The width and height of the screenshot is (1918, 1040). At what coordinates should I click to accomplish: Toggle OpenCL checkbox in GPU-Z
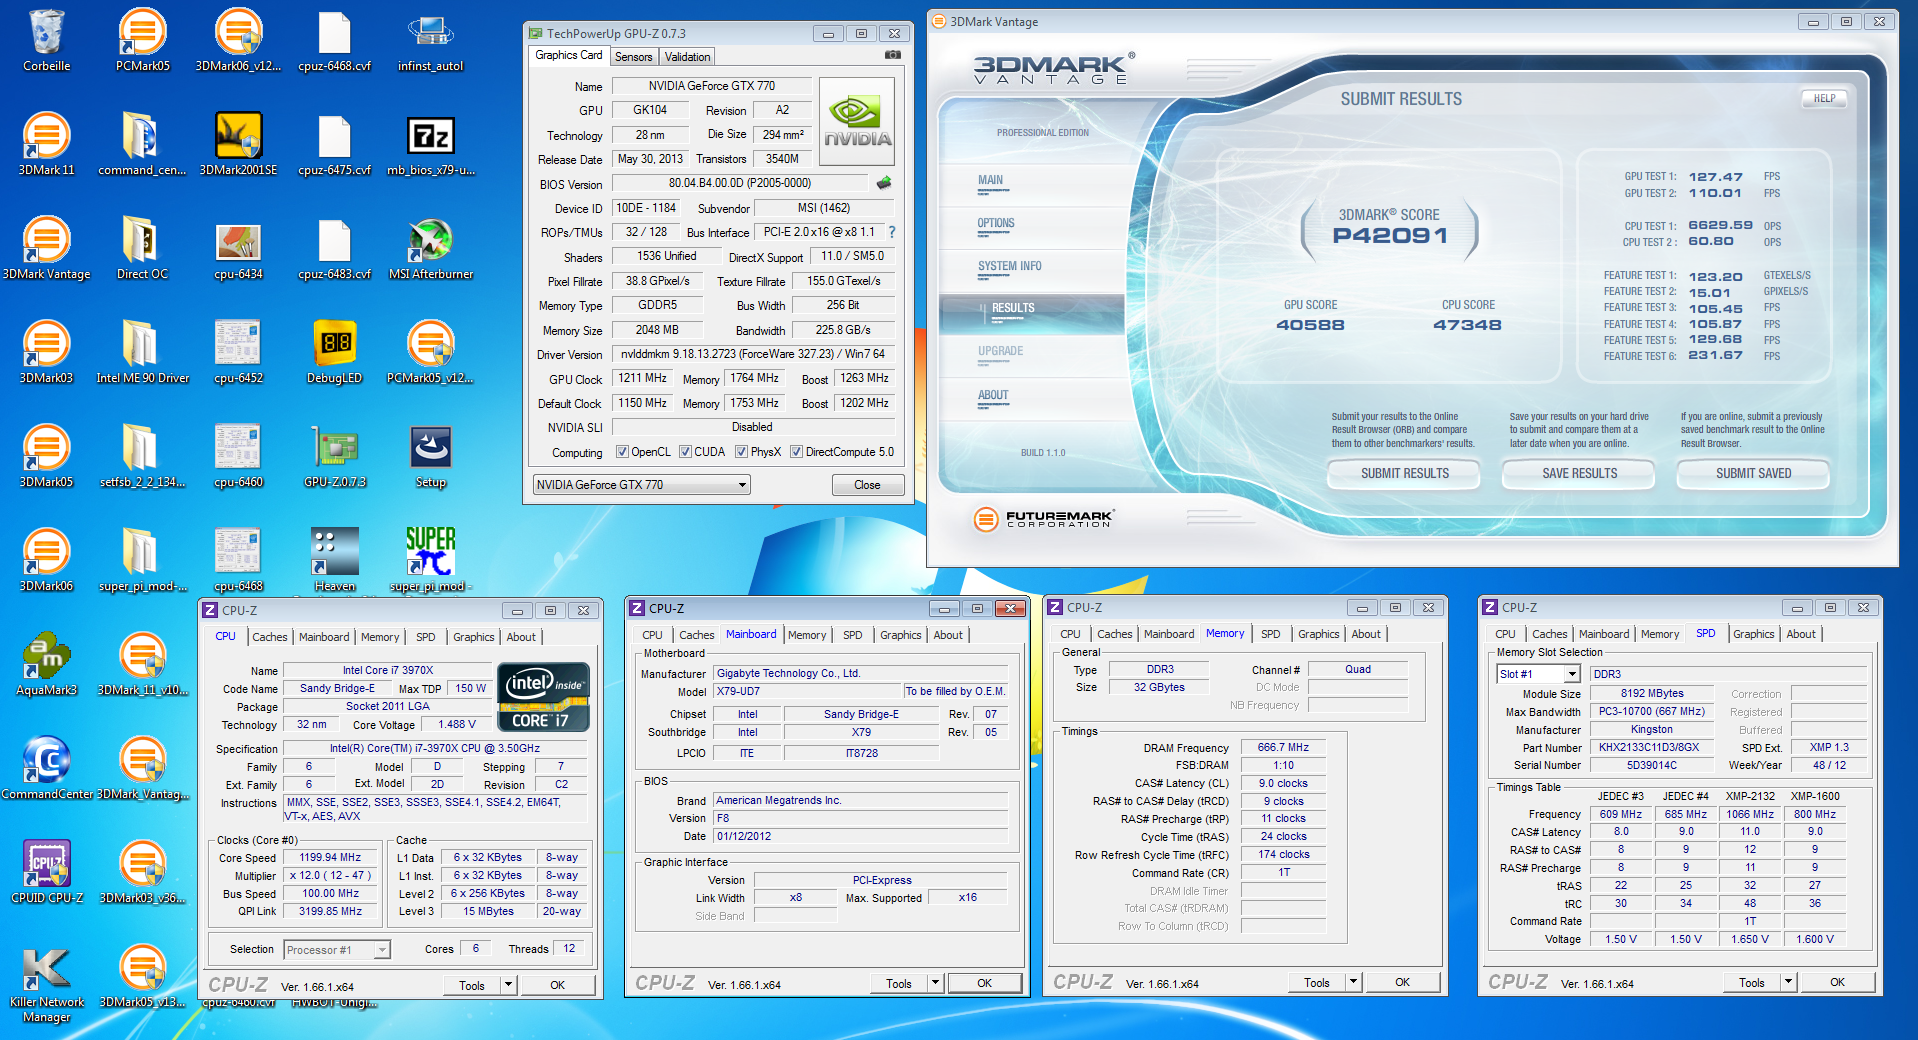(x=622, y=452)
